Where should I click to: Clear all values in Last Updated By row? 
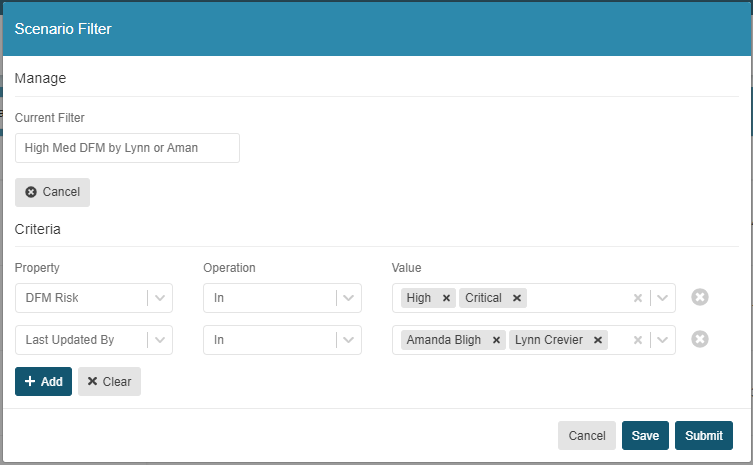point(638,340)
